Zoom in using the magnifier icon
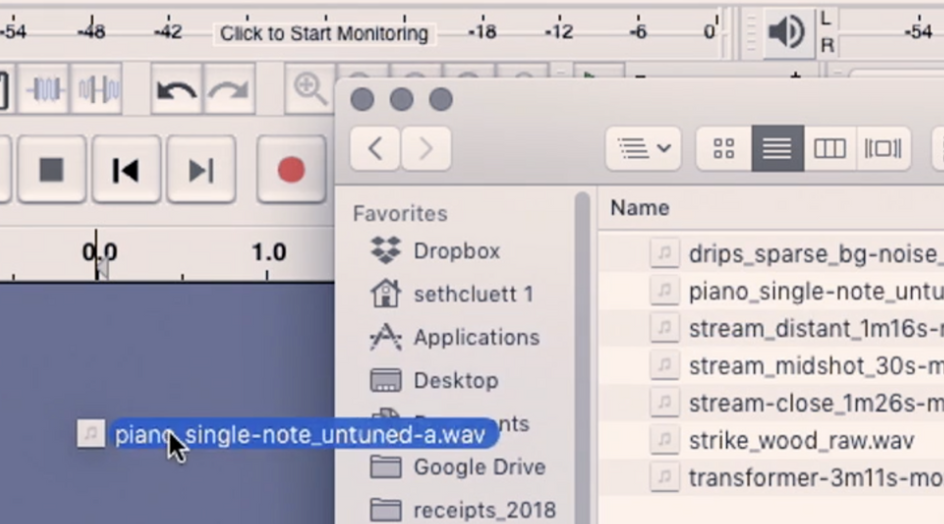The height and width of the screenshot is (524, 944). click(x=309, y=90)
